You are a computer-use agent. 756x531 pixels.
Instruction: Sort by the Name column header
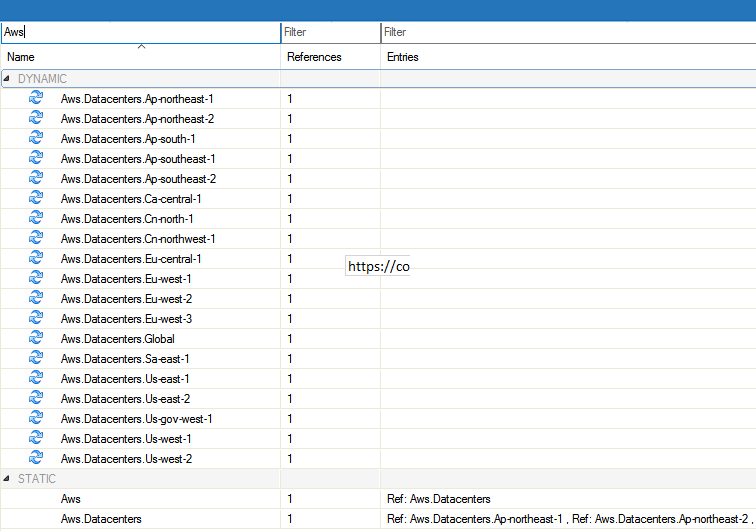141,57
